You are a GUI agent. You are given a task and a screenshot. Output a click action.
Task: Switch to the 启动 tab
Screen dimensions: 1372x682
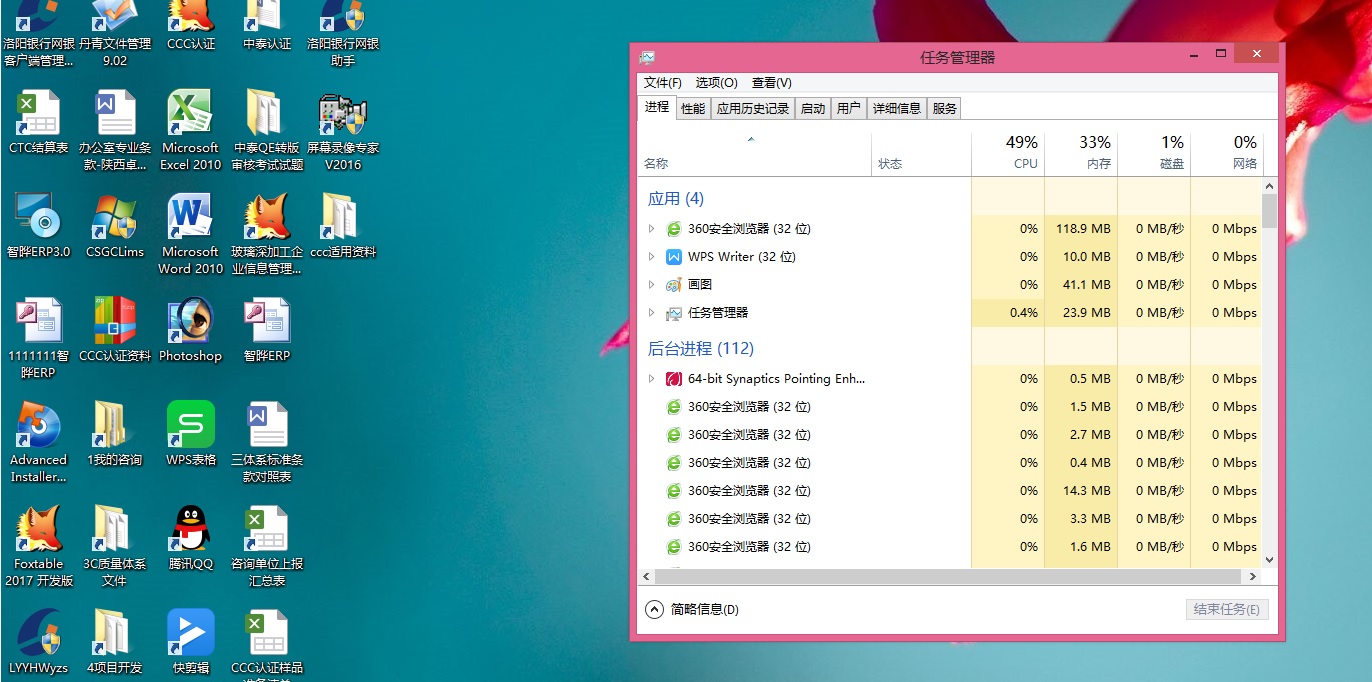(813, 108)
